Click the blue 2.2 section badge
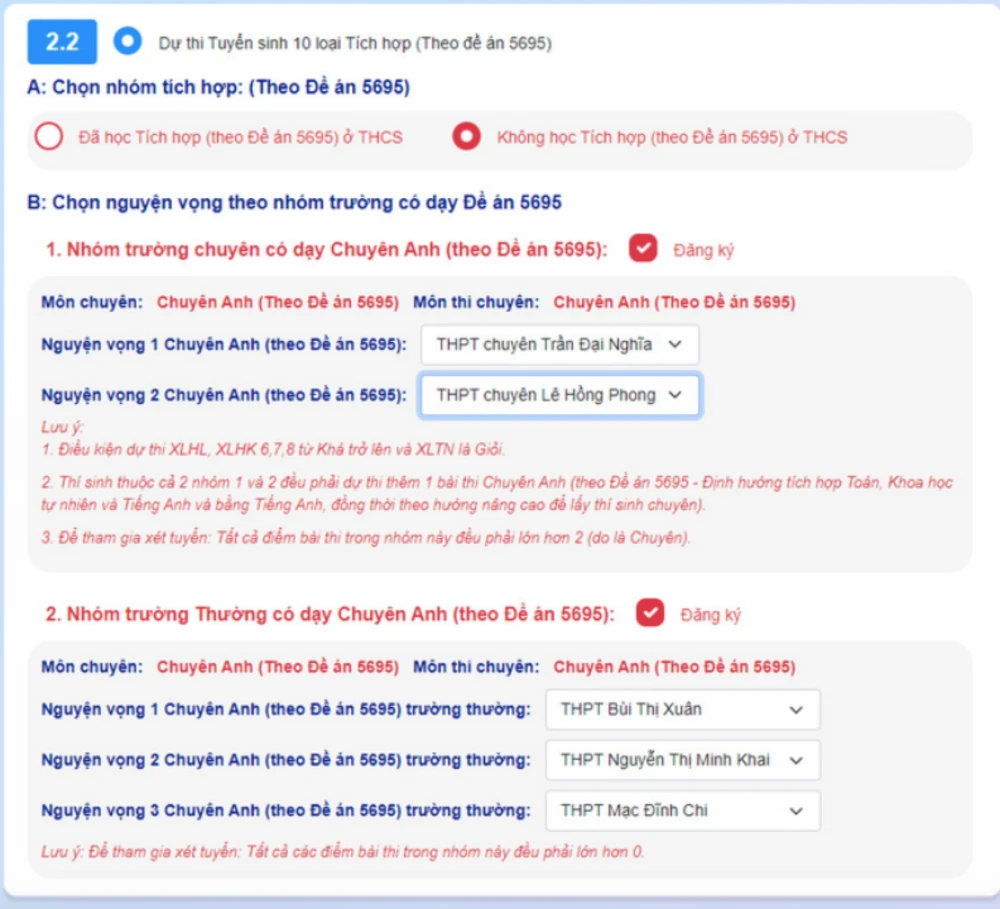 (62, 42)
